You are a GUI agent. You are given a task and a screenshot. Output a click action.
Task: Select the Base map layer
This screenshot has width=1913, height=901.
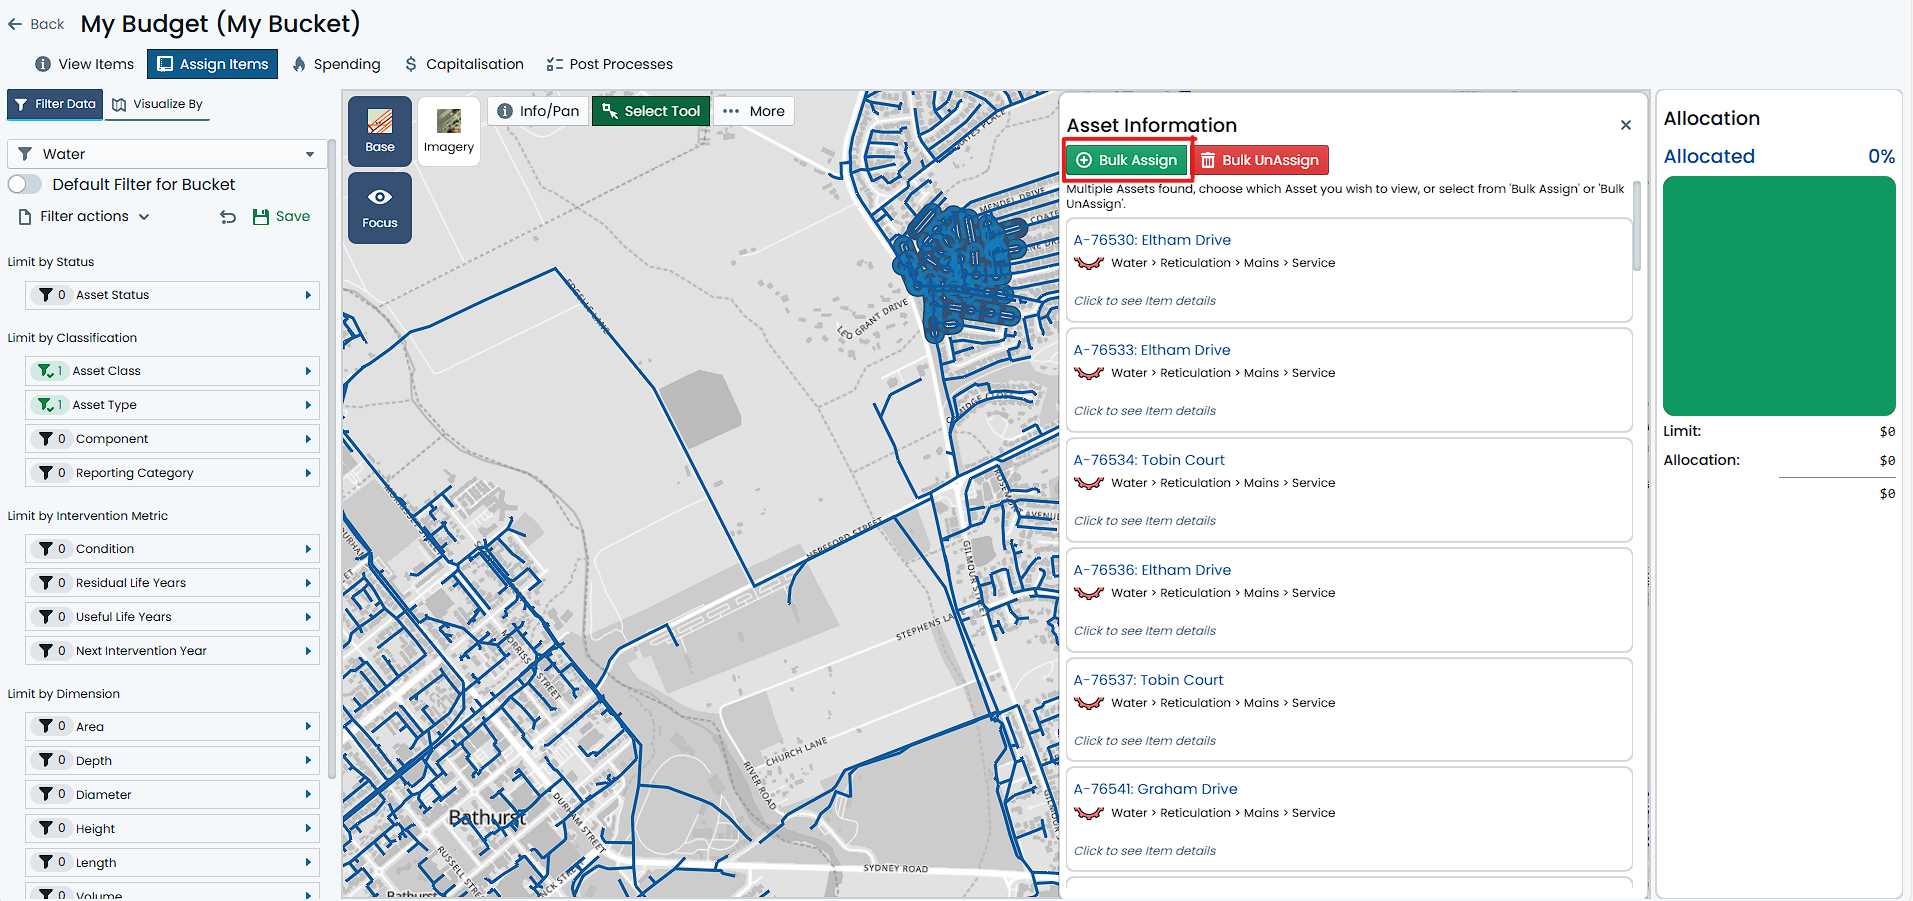tap(380, 131)
